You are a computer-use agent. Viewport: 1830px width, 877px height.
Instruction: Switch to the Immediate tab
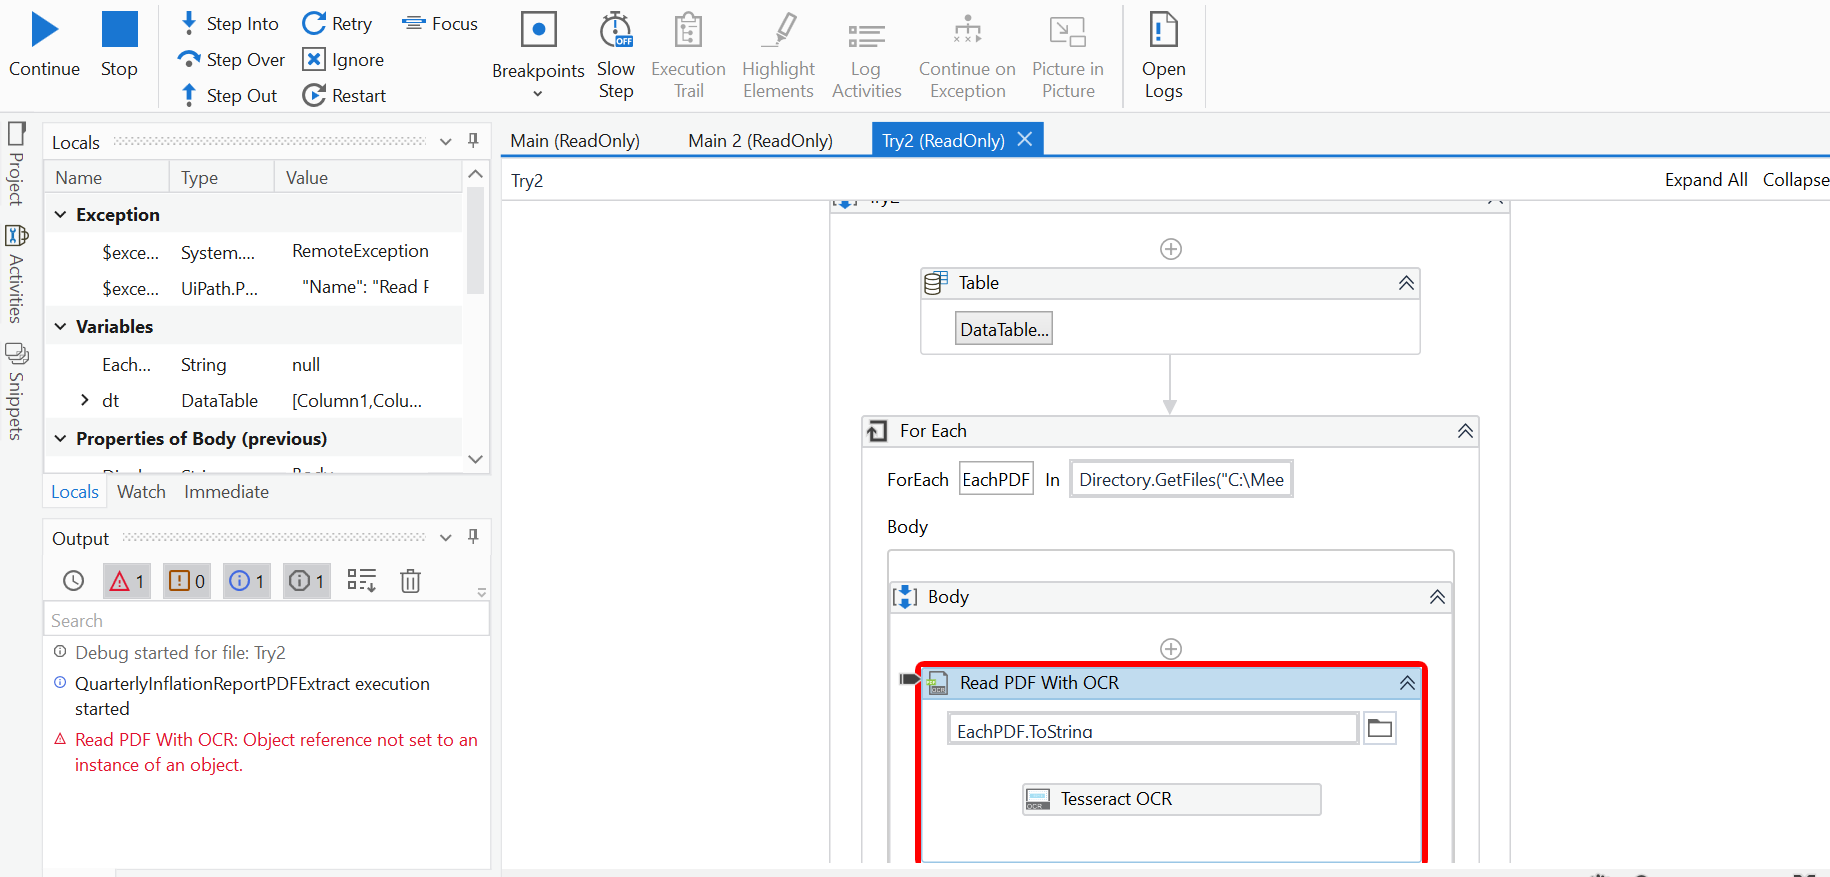point(226,491)
